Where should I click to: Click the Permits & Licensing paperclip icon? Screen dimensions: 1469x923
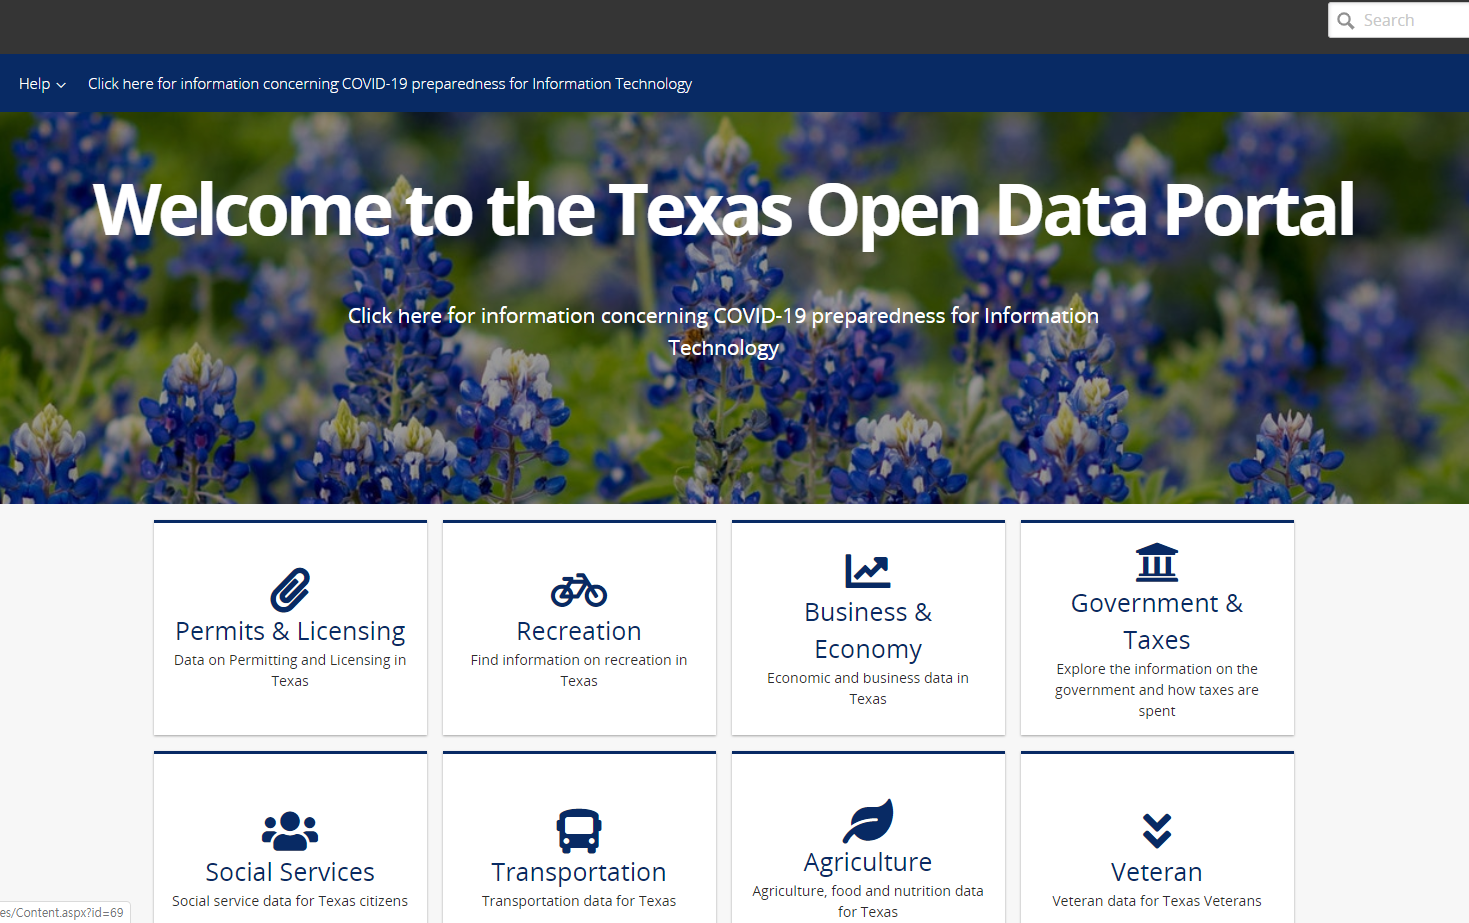tap(290, 590)
